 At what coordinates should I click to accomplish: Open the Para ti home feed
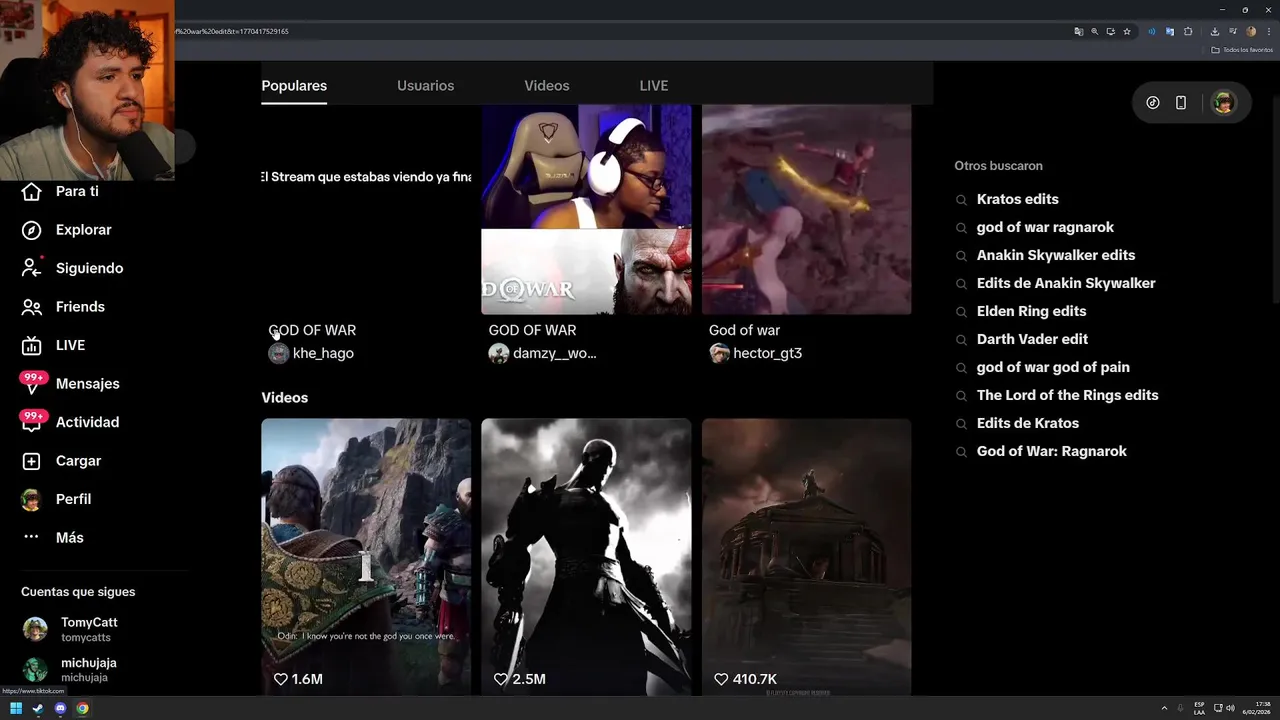coord(60,191)
